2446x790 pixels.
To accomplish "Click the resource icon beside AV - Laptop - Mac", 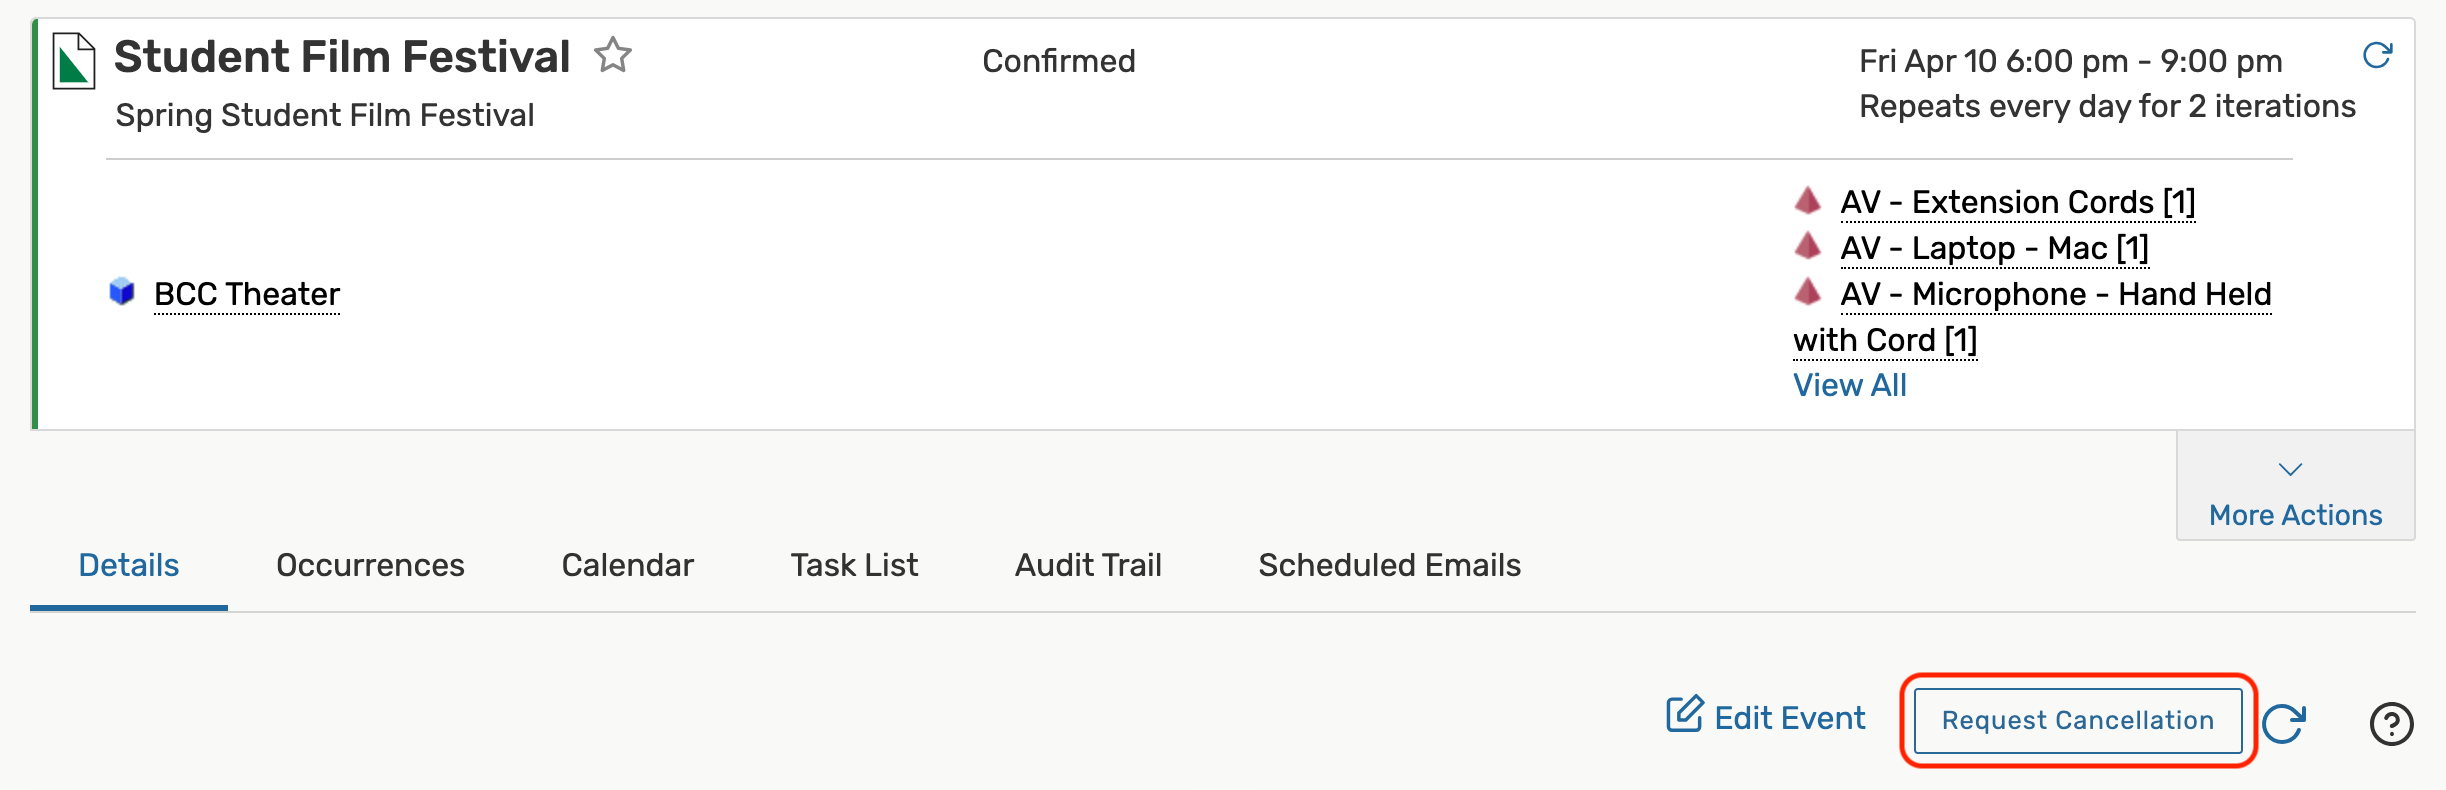I will tap(1807, 246).
